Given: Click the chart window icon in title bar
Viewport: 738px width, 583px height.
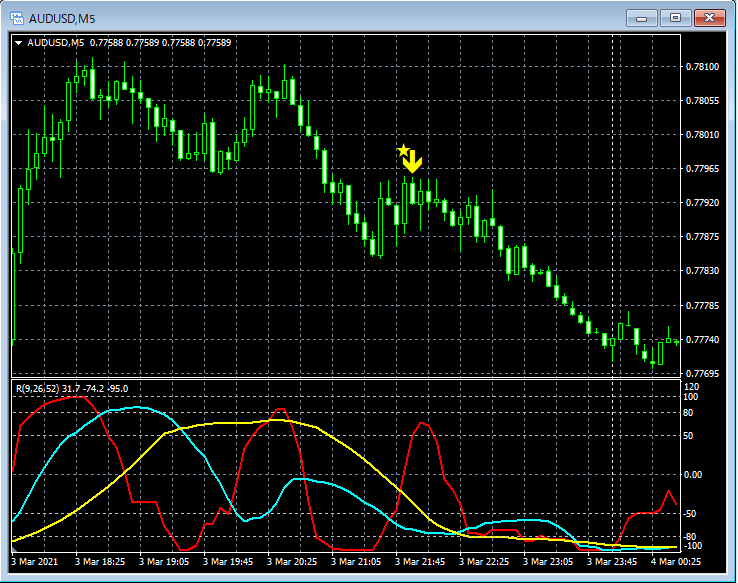Looking at the screenshot, I should 17,18.
